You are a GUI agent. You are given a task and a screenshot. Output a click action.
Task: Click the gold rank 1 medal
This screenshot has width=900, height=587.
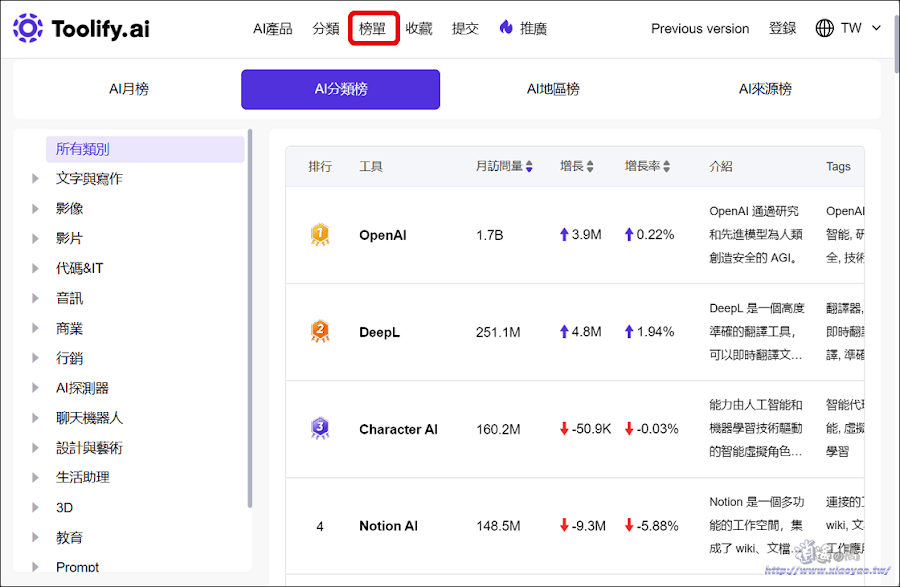click(x=320, y=234)
